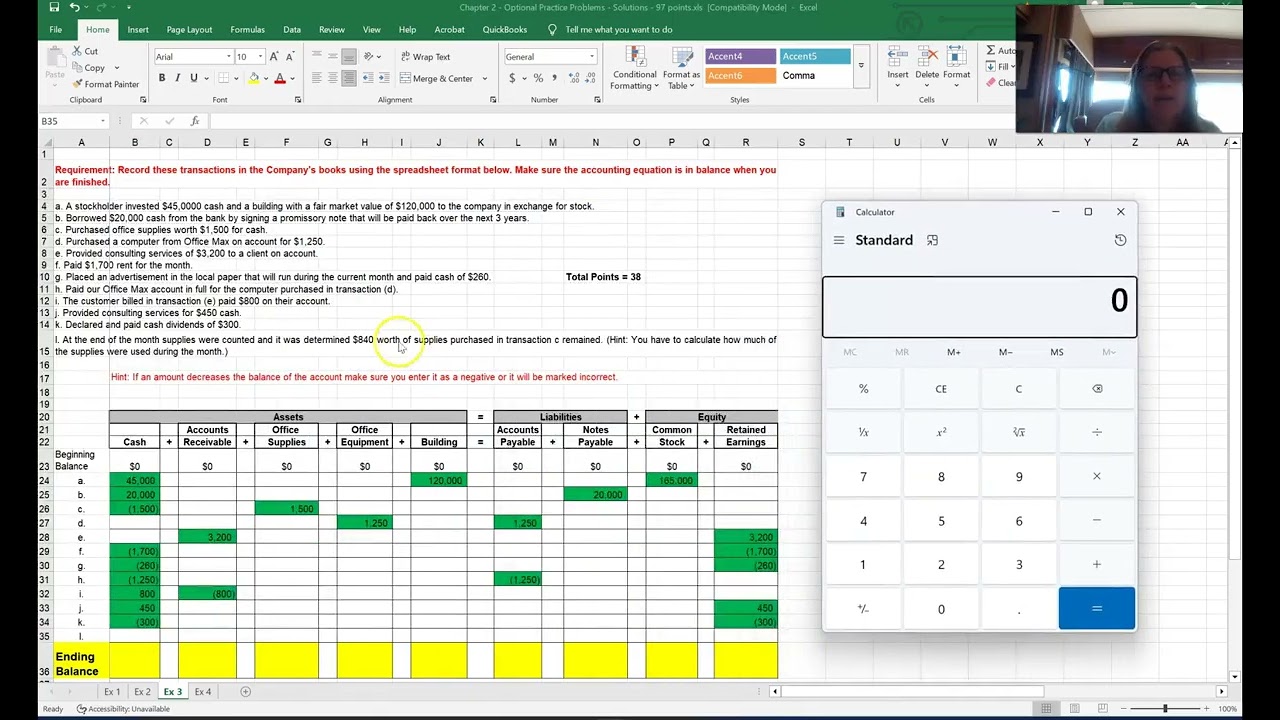1280x720 pixels.
Task: Open Conditional Formatting menu
Action: coord(635,68)
